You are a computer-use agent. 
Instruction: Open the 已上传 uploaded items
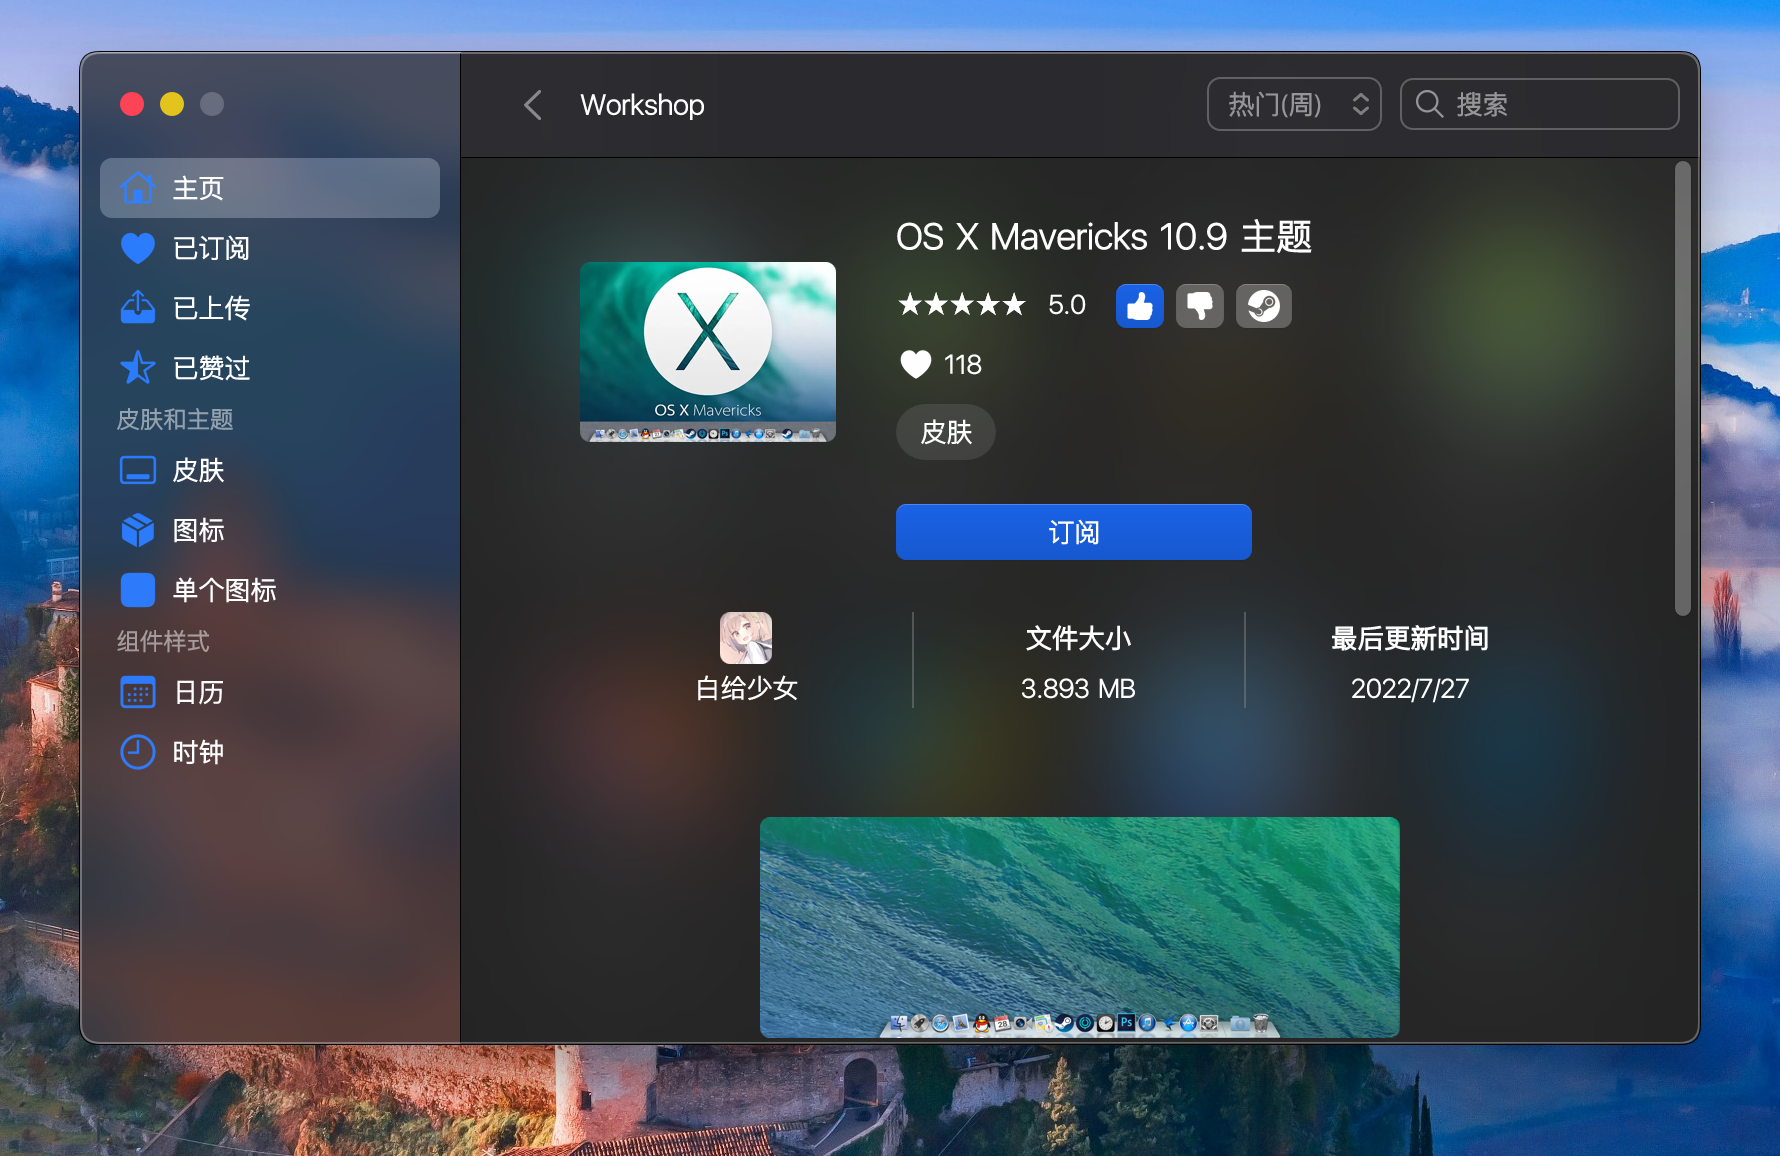point(270,308)
